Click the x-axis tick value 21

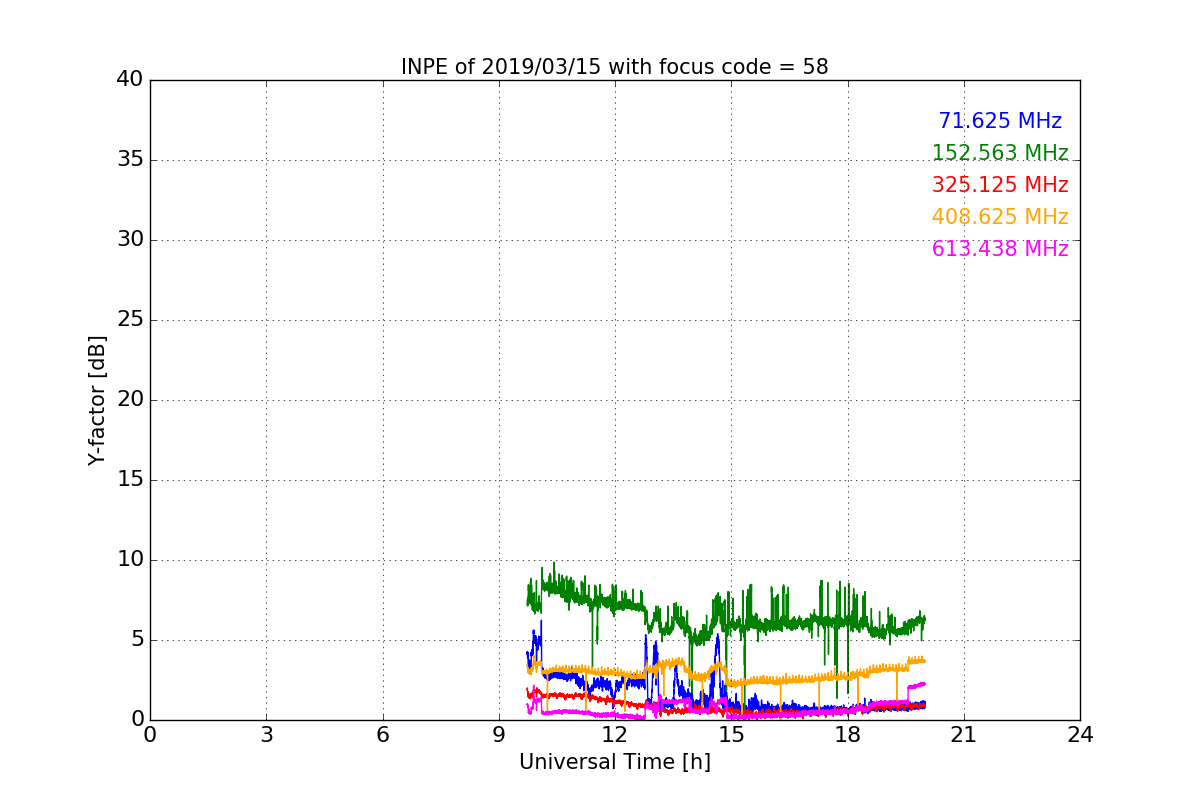(x=964, y=734)
